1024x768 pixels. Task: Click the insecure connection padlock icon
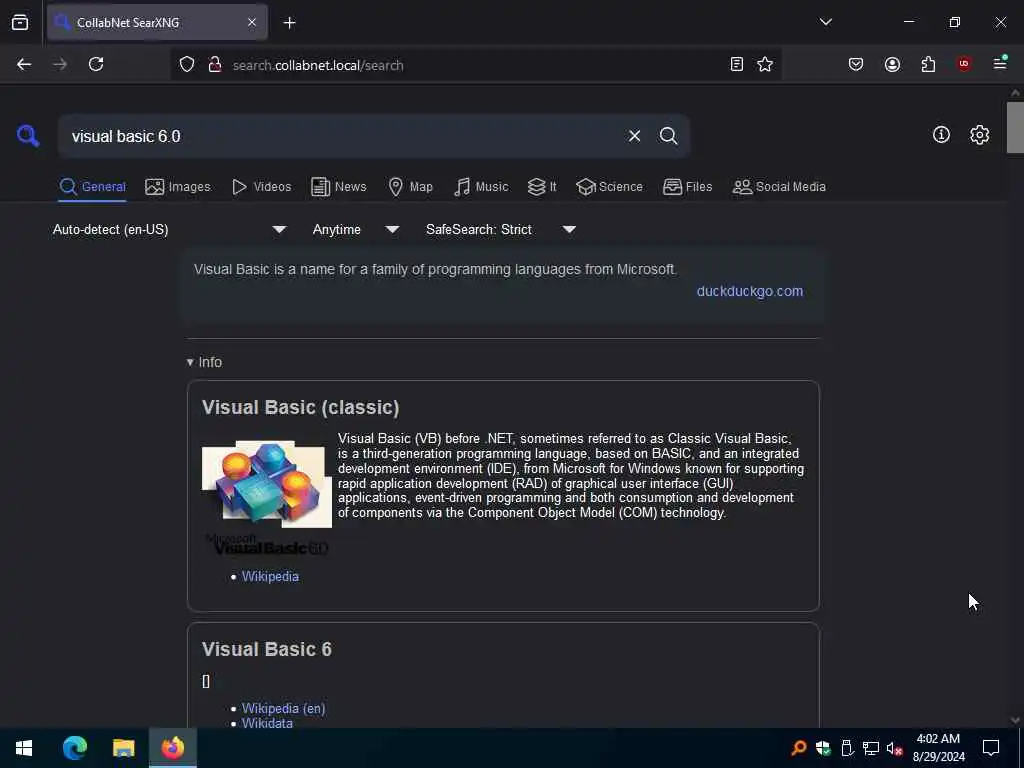click(x=214, y=65)
